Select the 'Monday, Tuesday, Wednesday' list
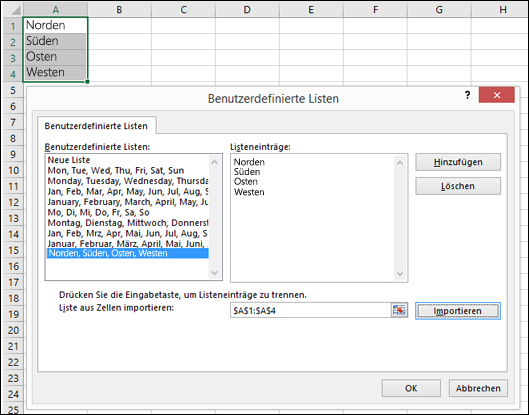Image resolution: width=529 pixels, height=415 pixels. (128, 181)
